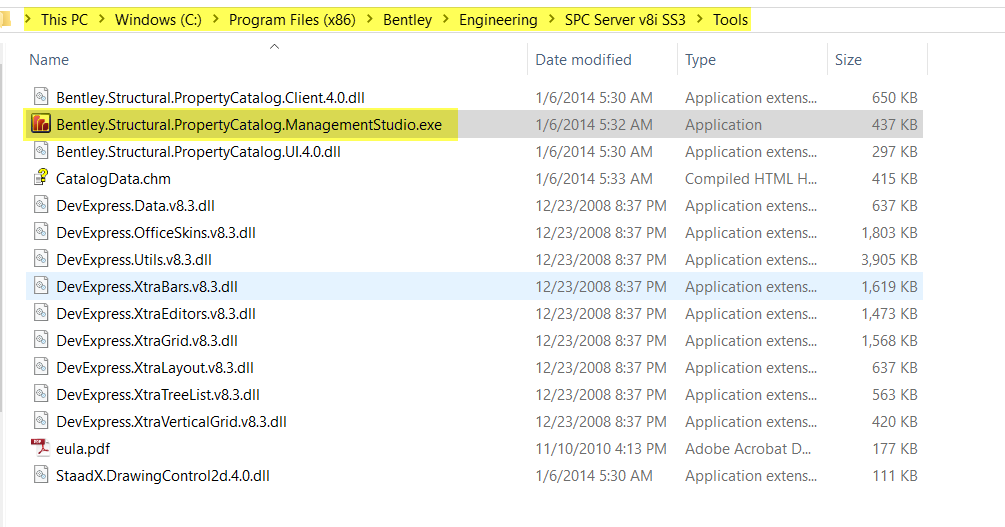Sort files by the Name column header
The image size is (1005, 527).
point(49,60)
